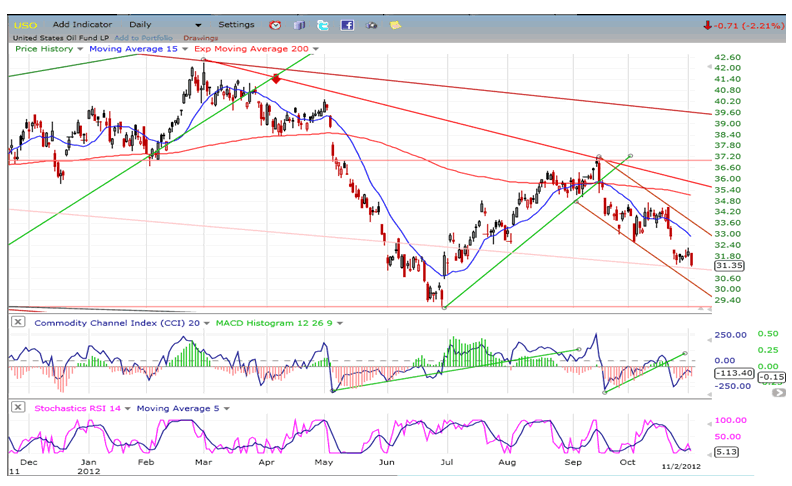Screen dimensions: 792x486
Task: Expand the Price History options arrow
Action: click(x=78, y=48)
